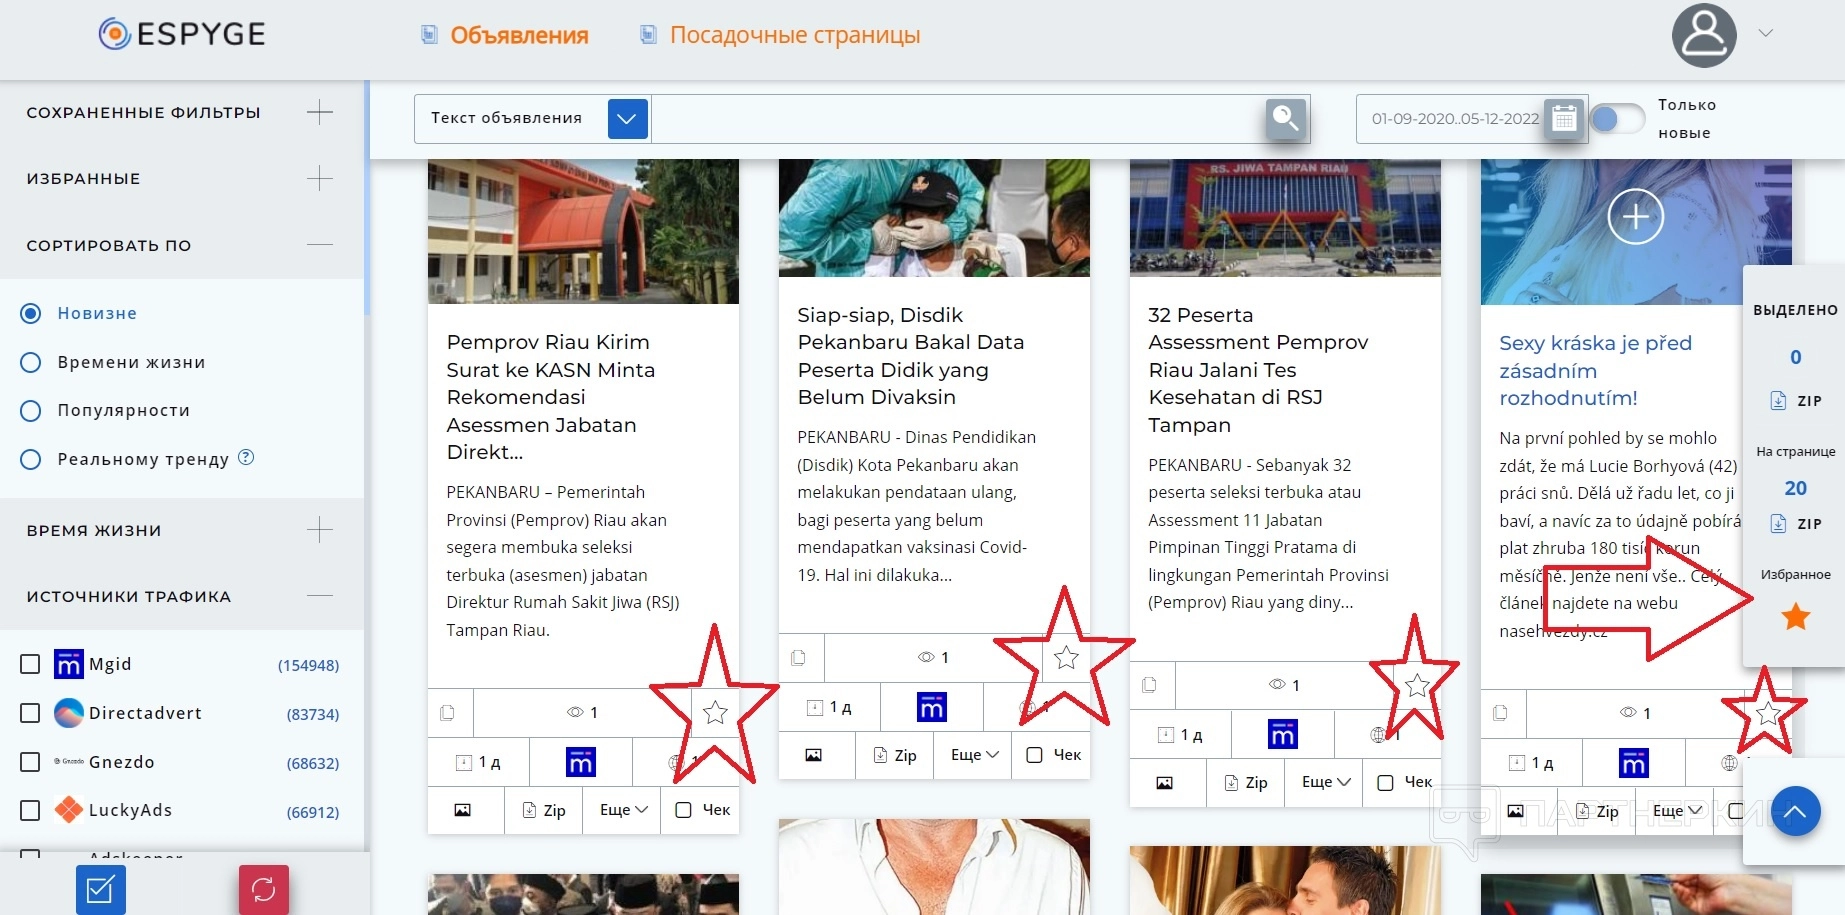Download Zip for Siap-siap, Disdik card
This screenshot has height=915, width=1845.
[x=895, y=755]
